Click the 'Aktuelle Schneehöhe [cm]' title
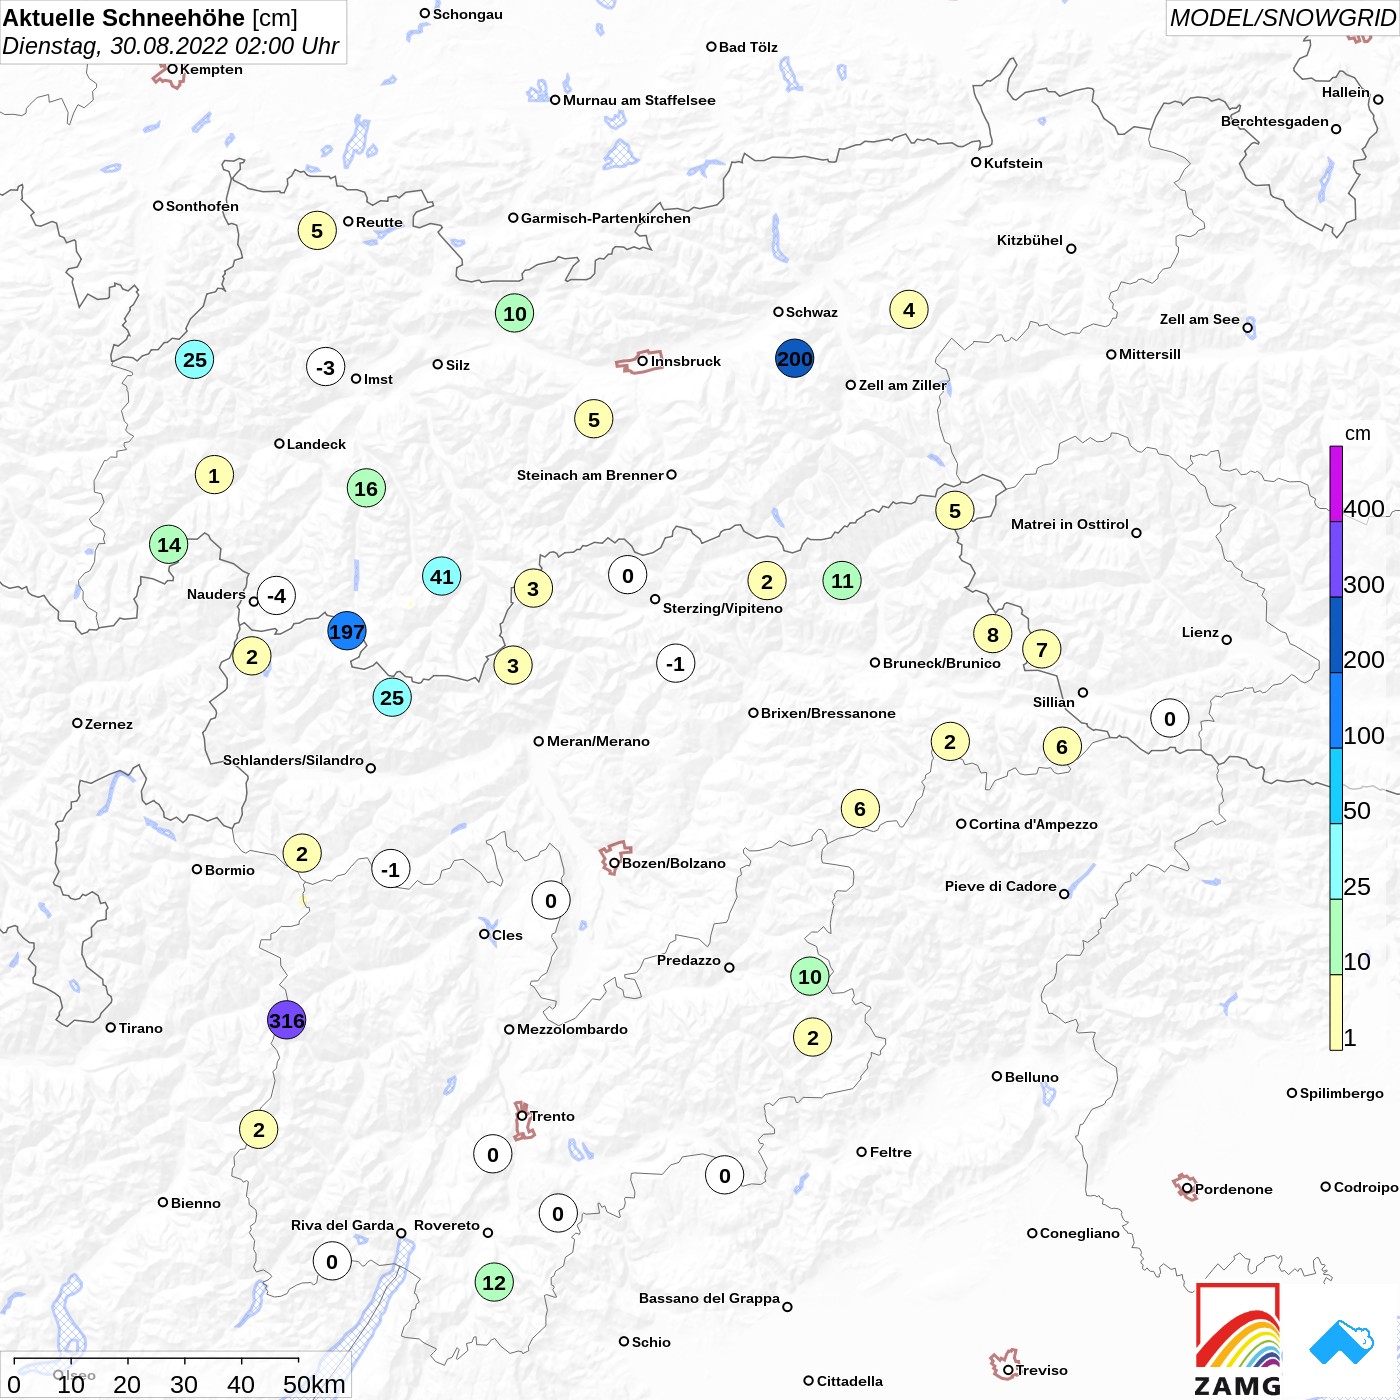The image size is (1400, 1400). coord(150,18)
